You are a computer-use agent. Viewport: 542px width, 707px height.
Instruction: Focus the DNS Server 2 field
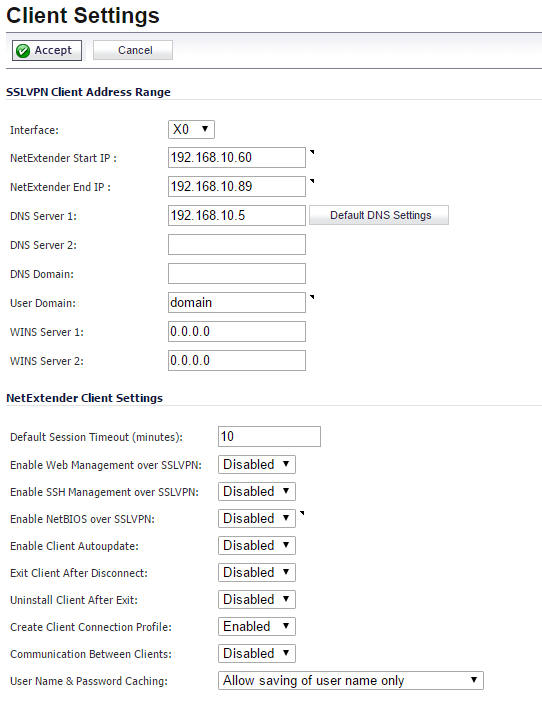(237, 244)
